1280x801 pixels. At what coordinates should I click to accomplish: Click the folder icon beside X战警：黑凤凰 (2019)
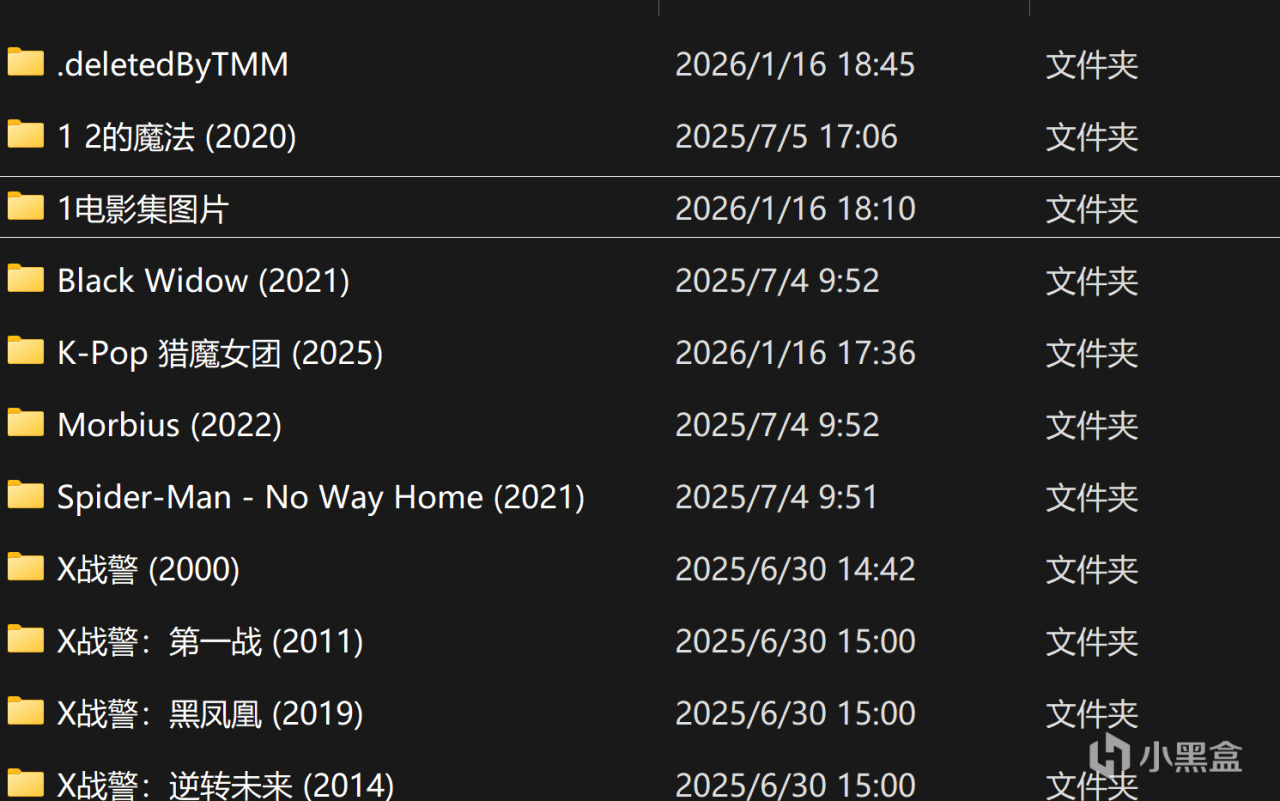point(25,712)
